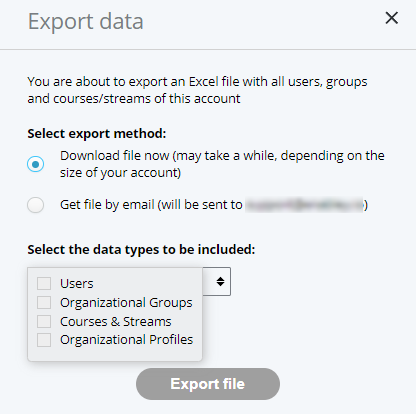Click the 'Download file now' label text
Viewport: 416px width, 414px height.
coord(114,156)
